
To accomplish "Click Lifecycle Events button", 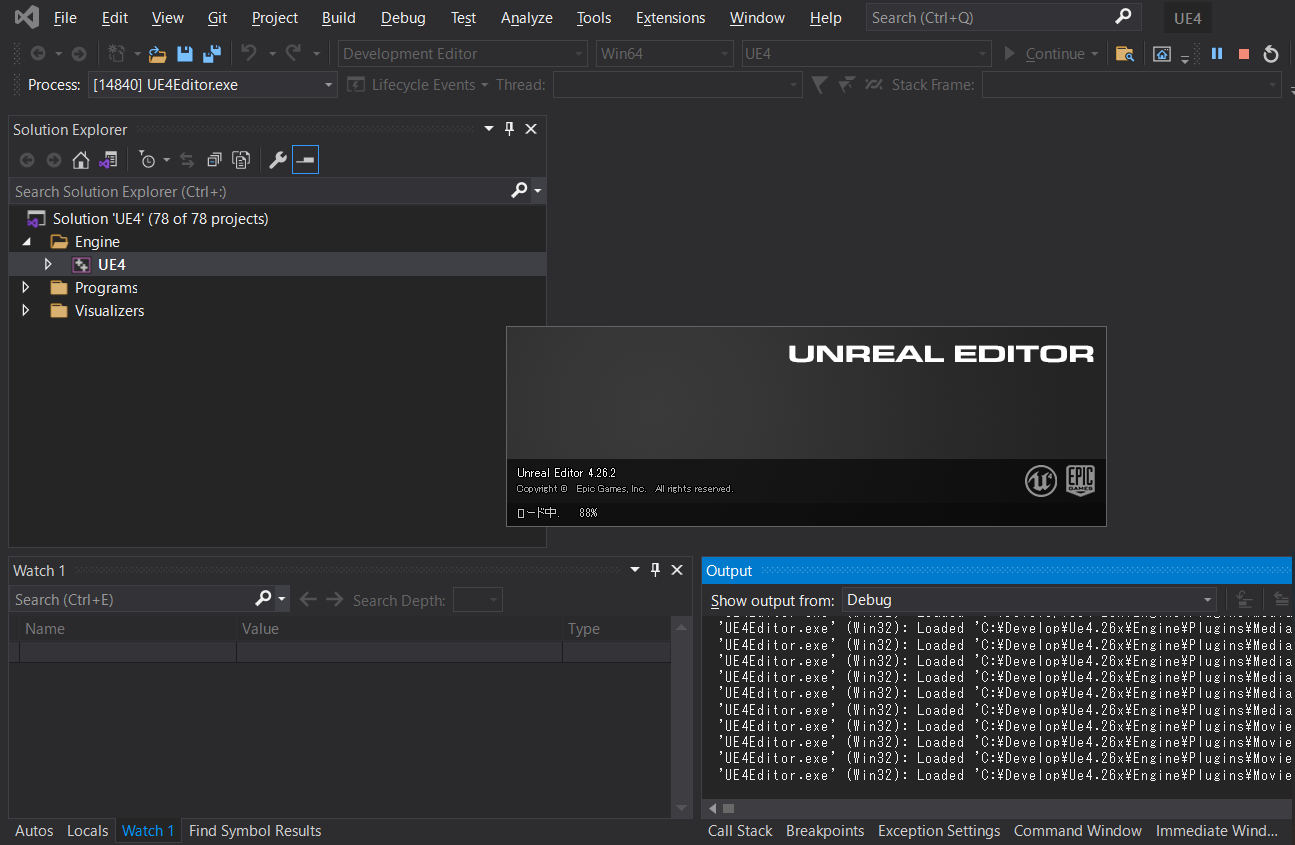I will pos(418,85).
